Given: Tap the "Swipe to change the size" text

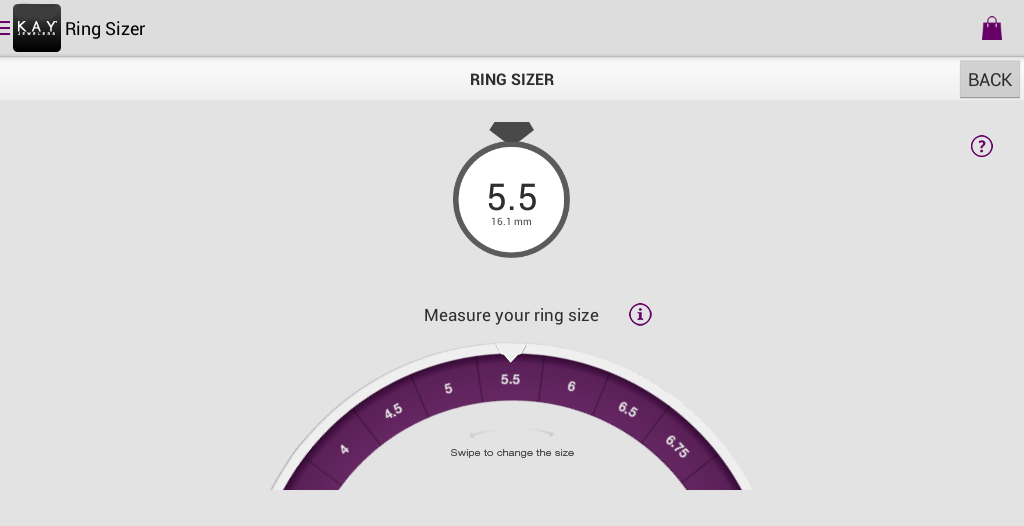Looking at the screenshot, I should [512, 453].
